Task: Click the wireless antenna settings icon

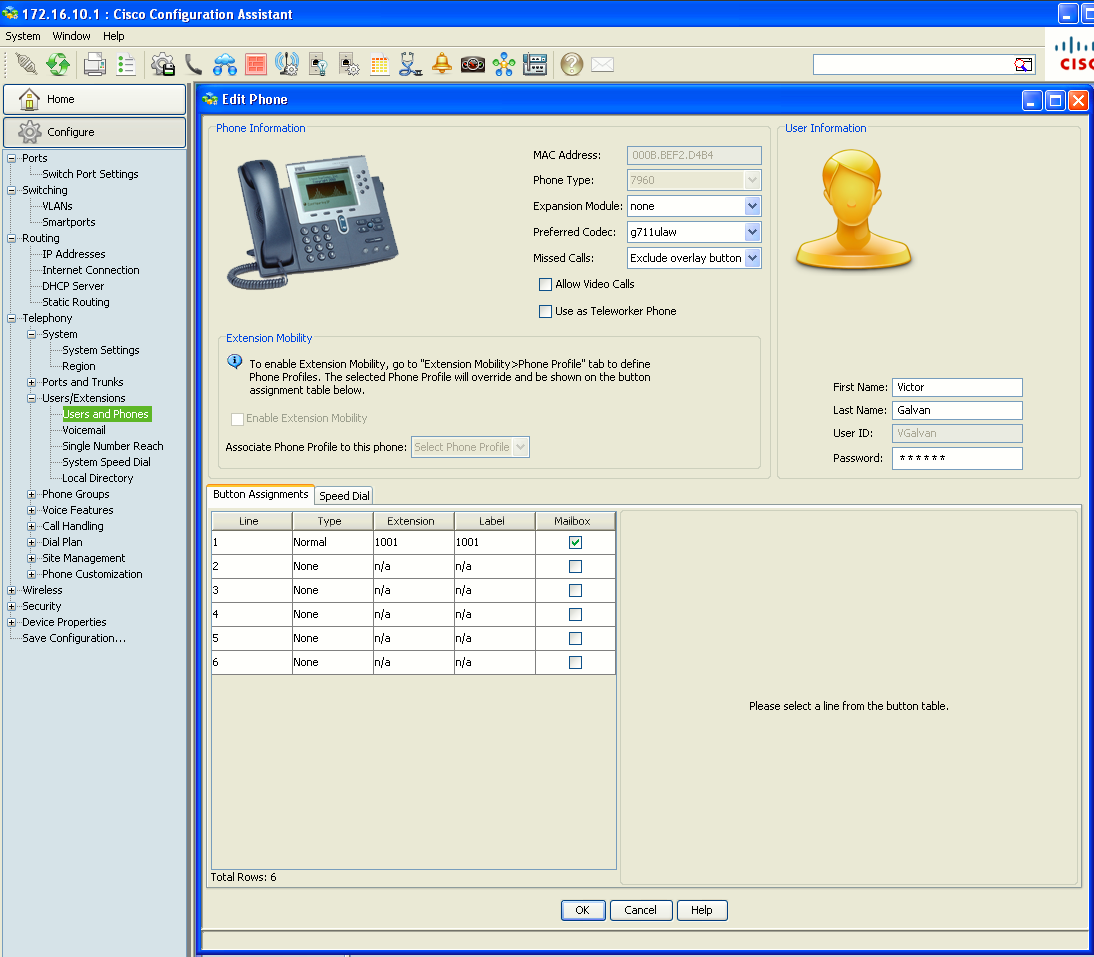Action: 287,64
